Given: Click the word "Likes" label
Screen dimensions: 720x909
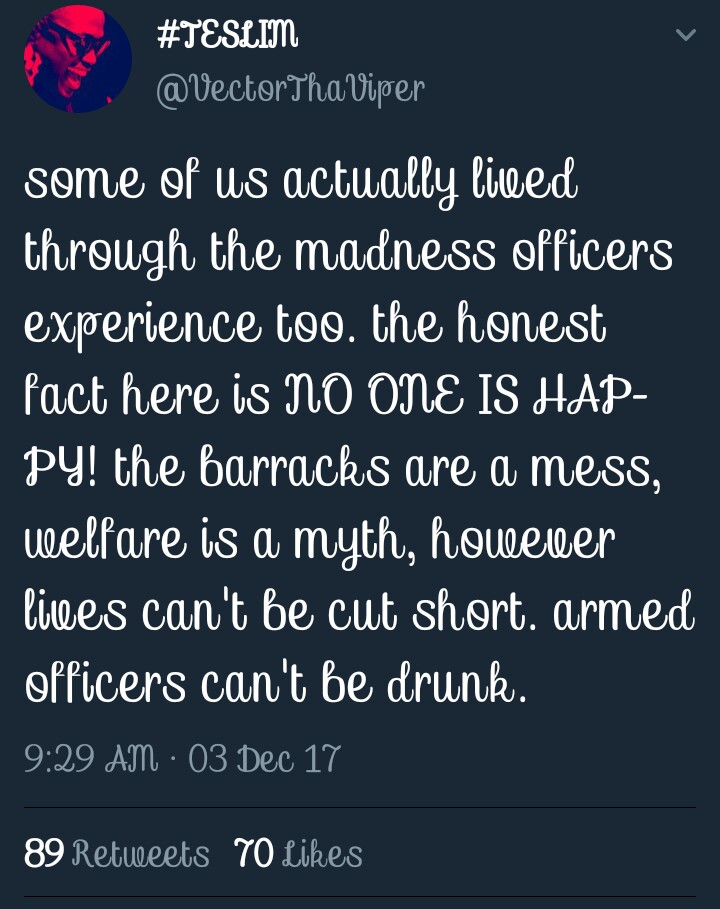Looking at the screenshot, I should tap(322, 854).
